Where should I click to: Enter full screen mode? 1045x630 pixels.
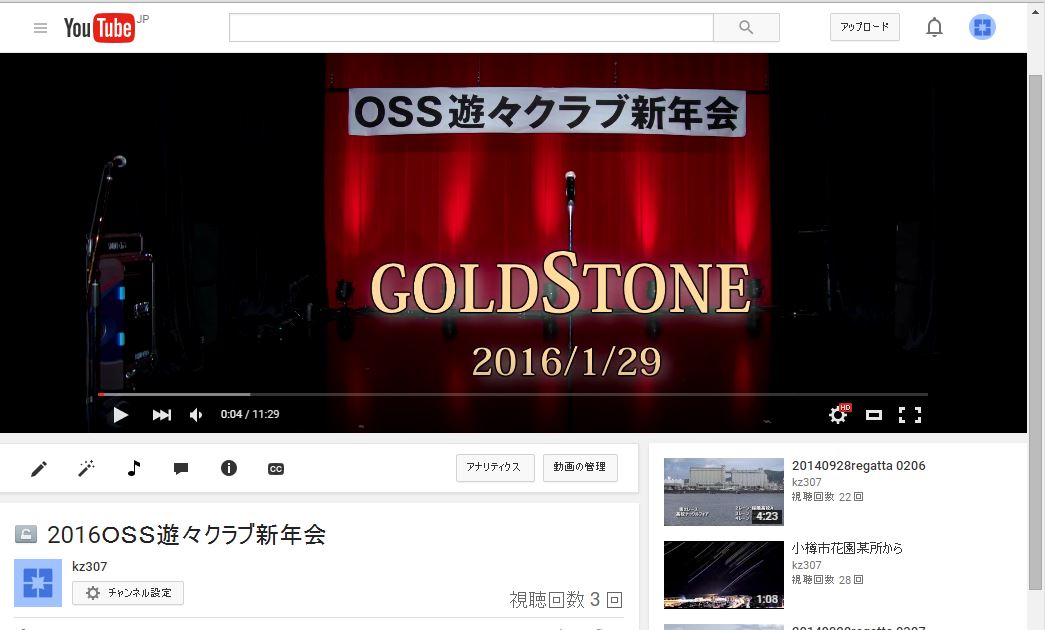(x=909, y=415)
